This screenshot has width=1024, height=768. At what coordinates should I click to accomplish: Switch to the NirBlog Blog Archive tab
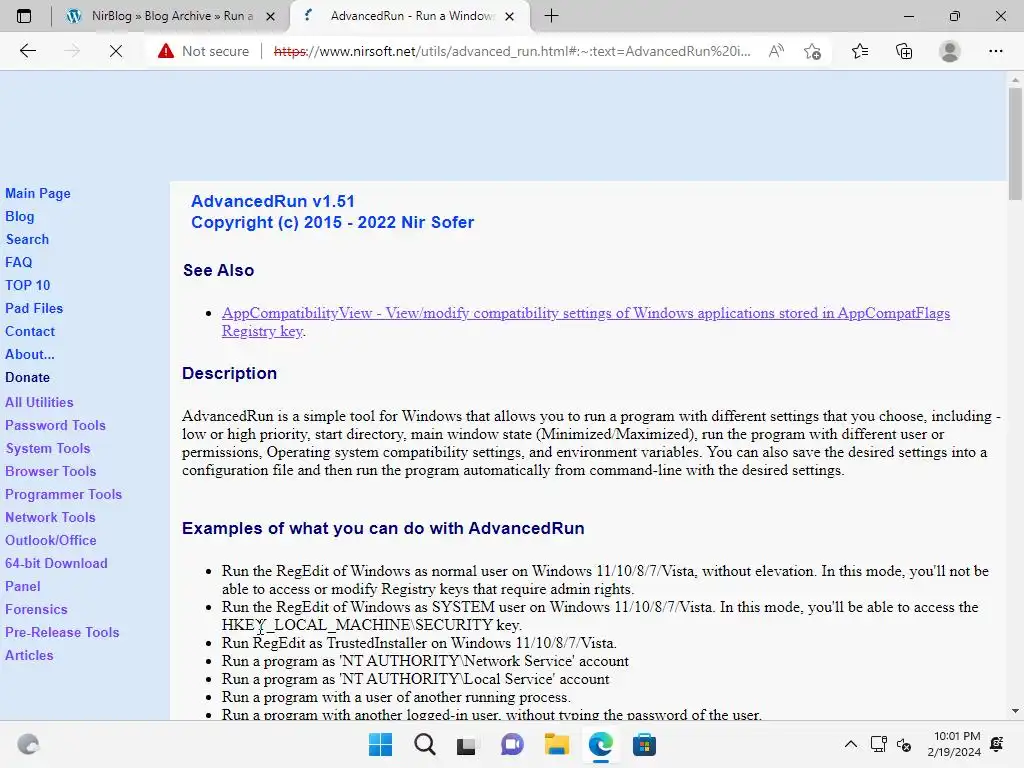point(171,16)
